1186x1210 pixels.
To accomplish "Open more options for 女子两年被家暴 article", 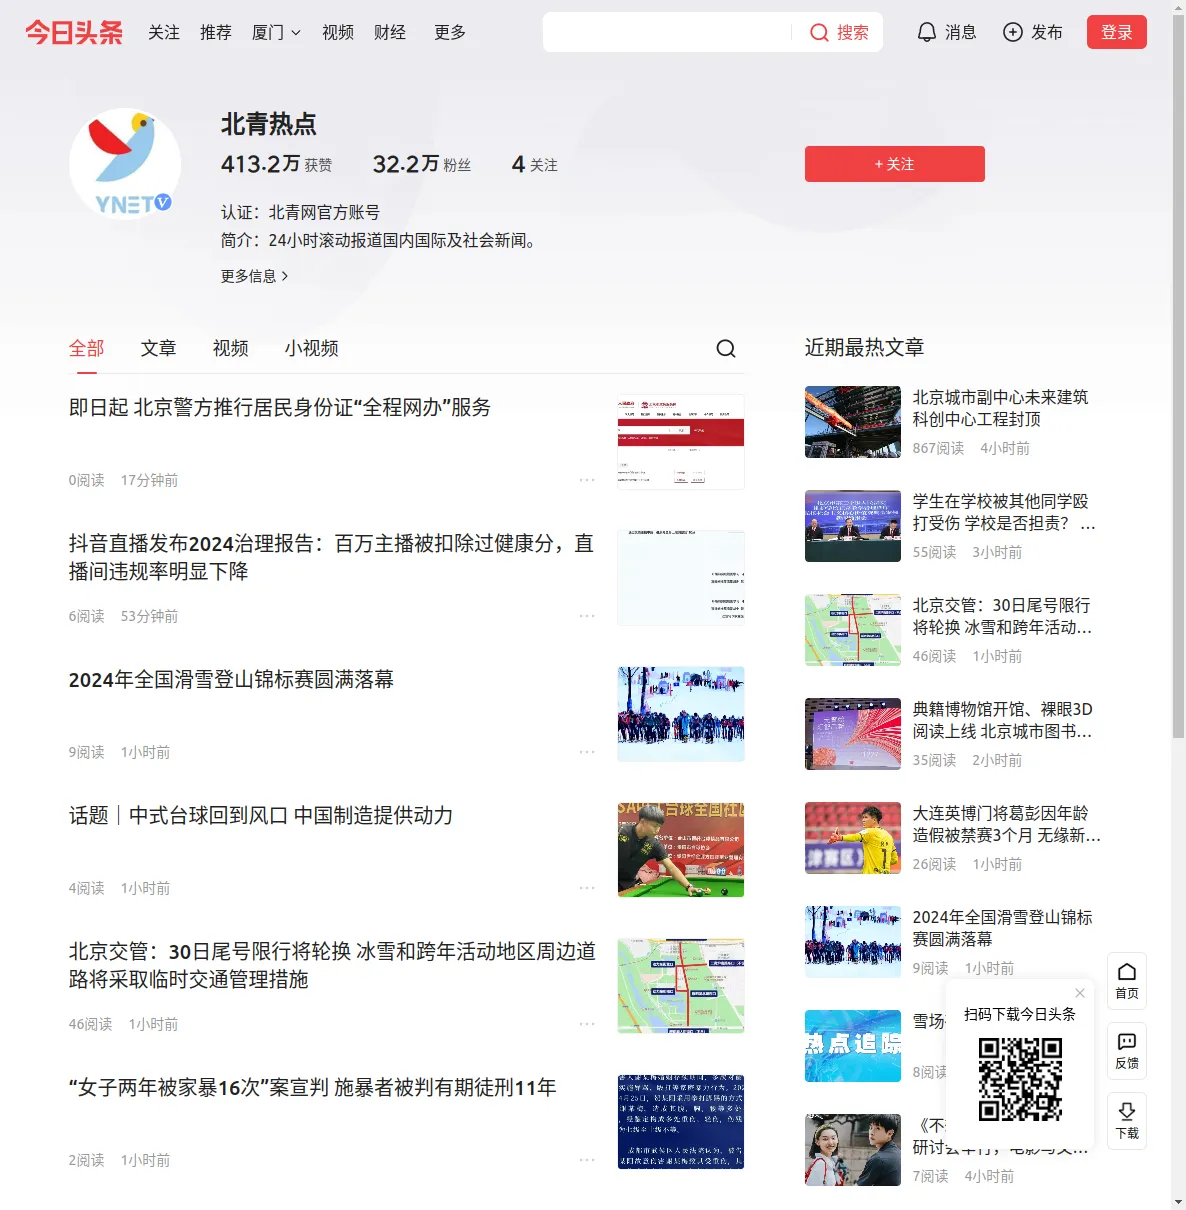I will [587, 1160].
